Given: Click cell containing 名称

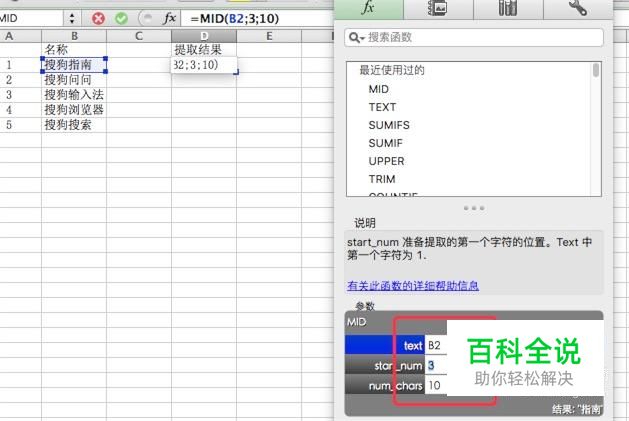Looking at the screenshot, I should pos(74,50).
